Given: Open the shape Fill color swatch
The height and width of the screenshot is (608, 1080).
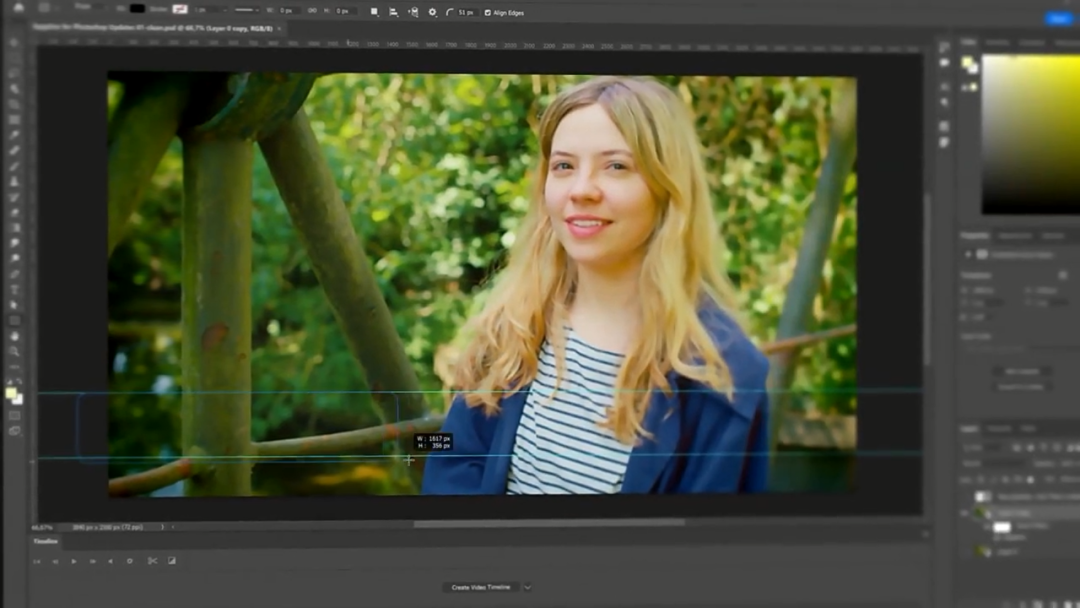Looking at the screenshot, I should click(137, 9).
